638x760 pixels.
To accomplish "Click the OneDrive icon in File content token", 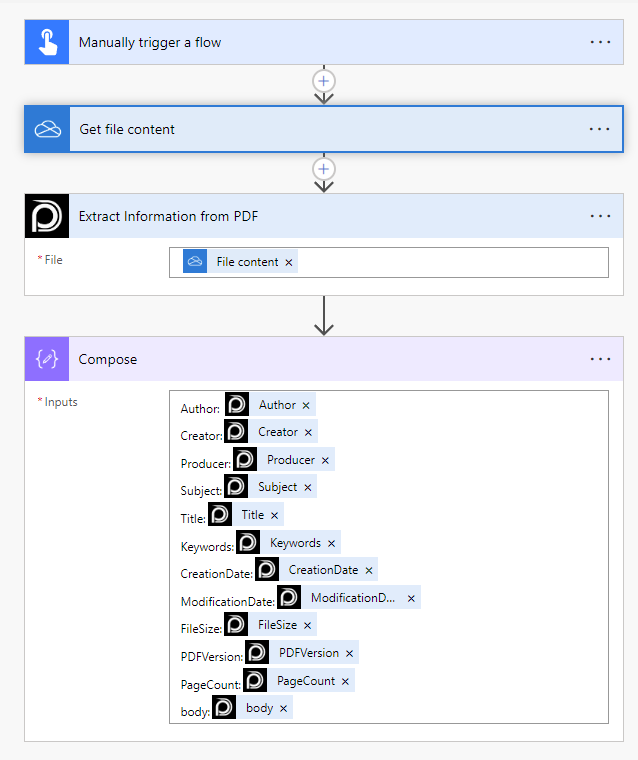I will click(x=195, y=261).
